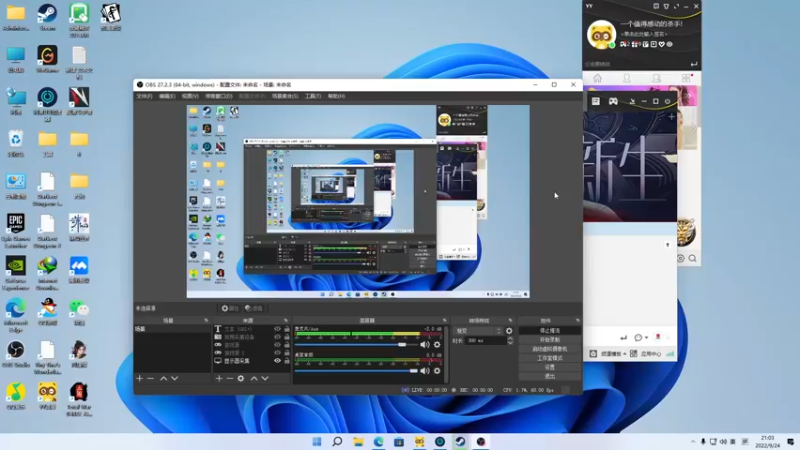Screen dimensions: 800x450
Task: Select the Steam desktop shortcut
Action: 47,17
